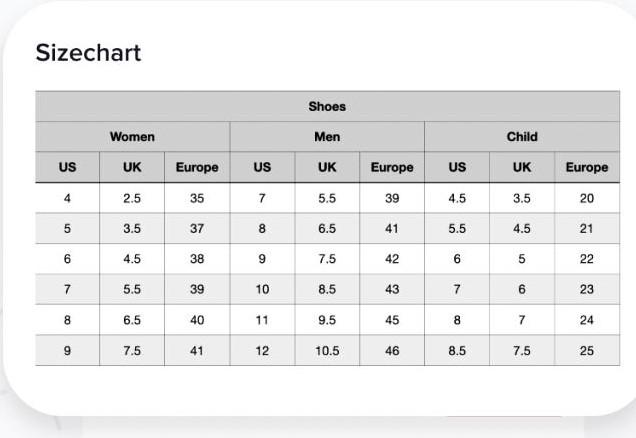Click Women's Europe size 38 cell
Image resolution: width=636 pixels, height=438 pixels.
point(197,259)
